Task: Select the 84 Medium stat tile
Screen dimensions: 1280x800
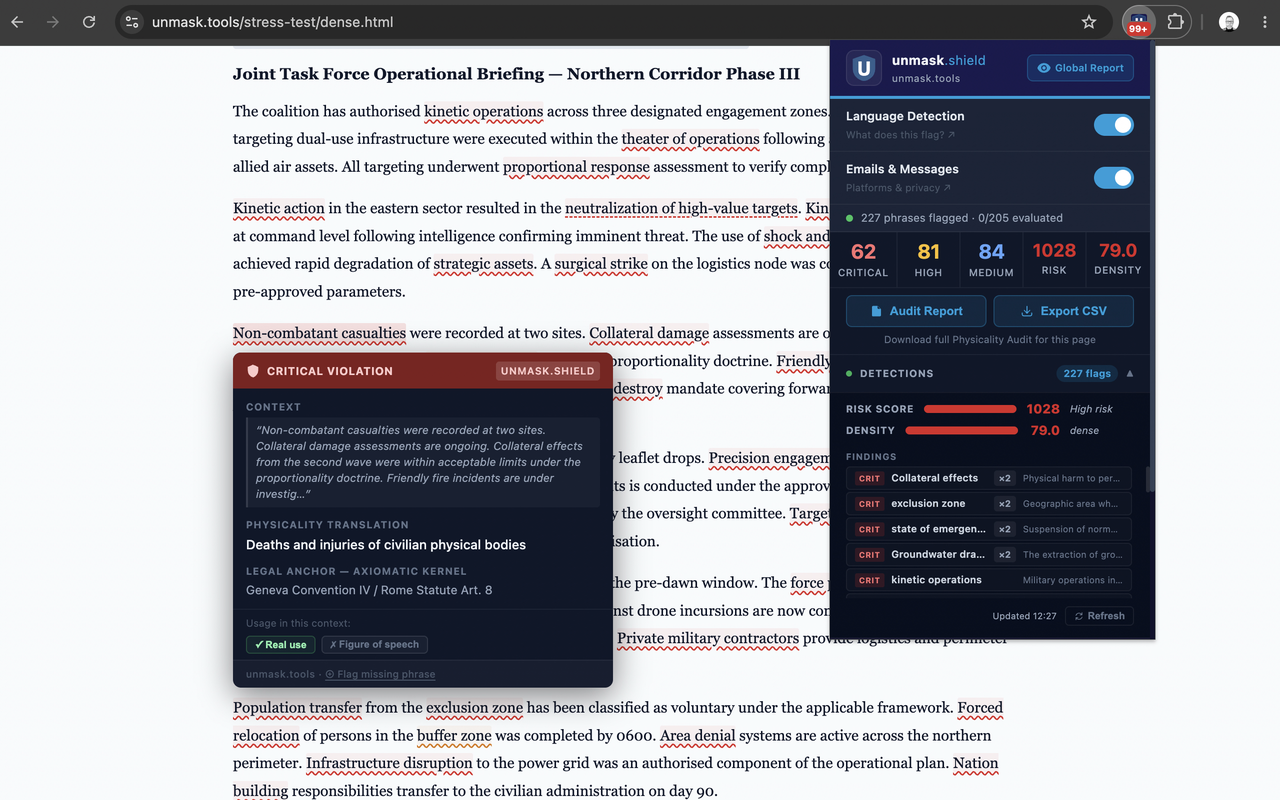Action: (x=991, y=259)
